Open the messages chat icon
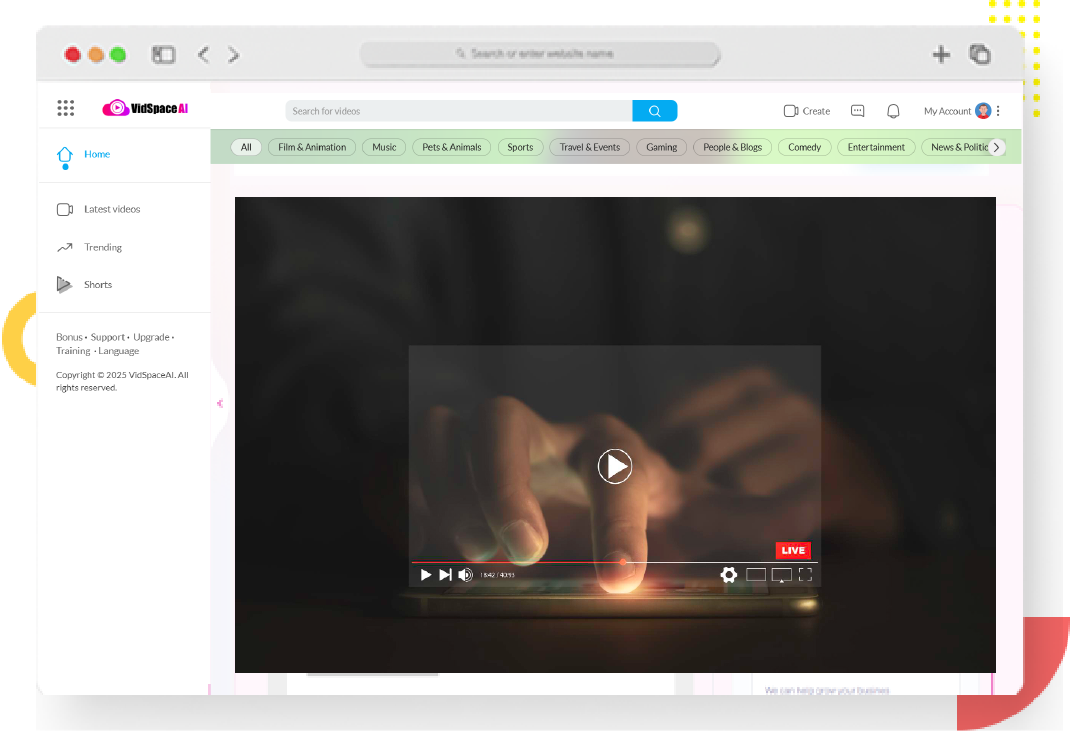This screenshot has width=1073, height=731. click(x=857, y=111)
